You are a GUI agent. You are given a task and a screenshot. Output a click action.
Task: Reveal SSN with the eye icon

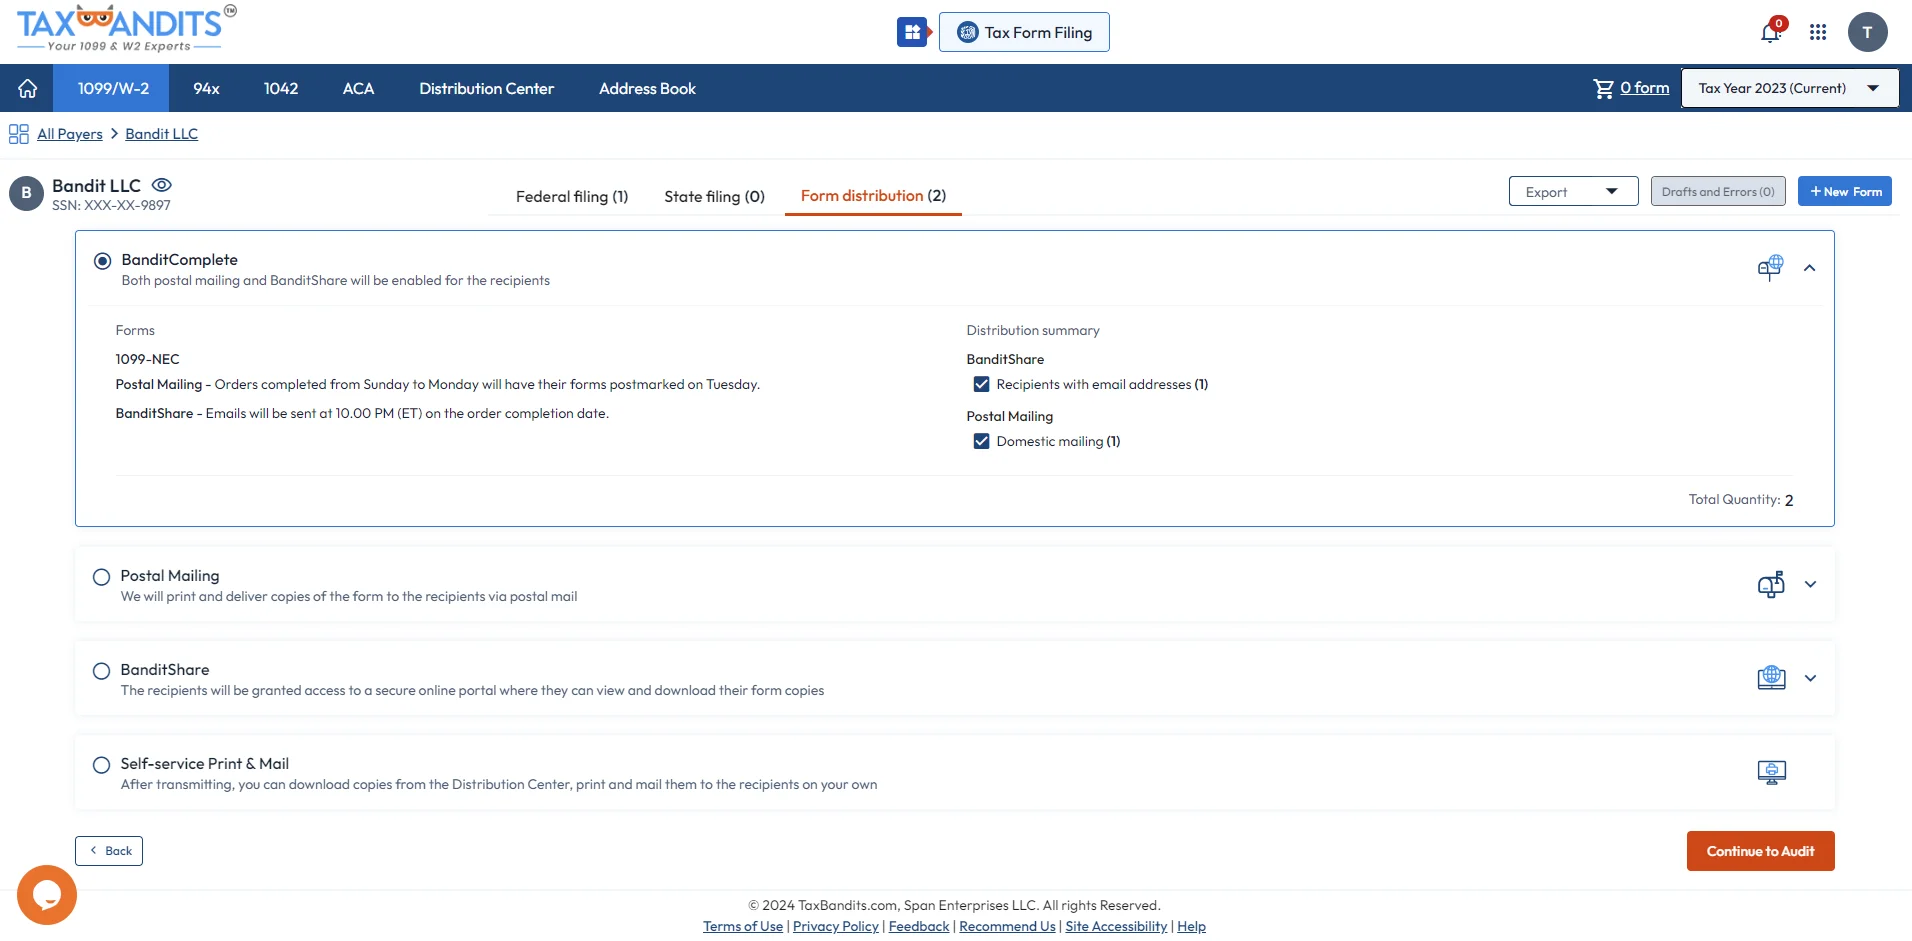[161, 185]
